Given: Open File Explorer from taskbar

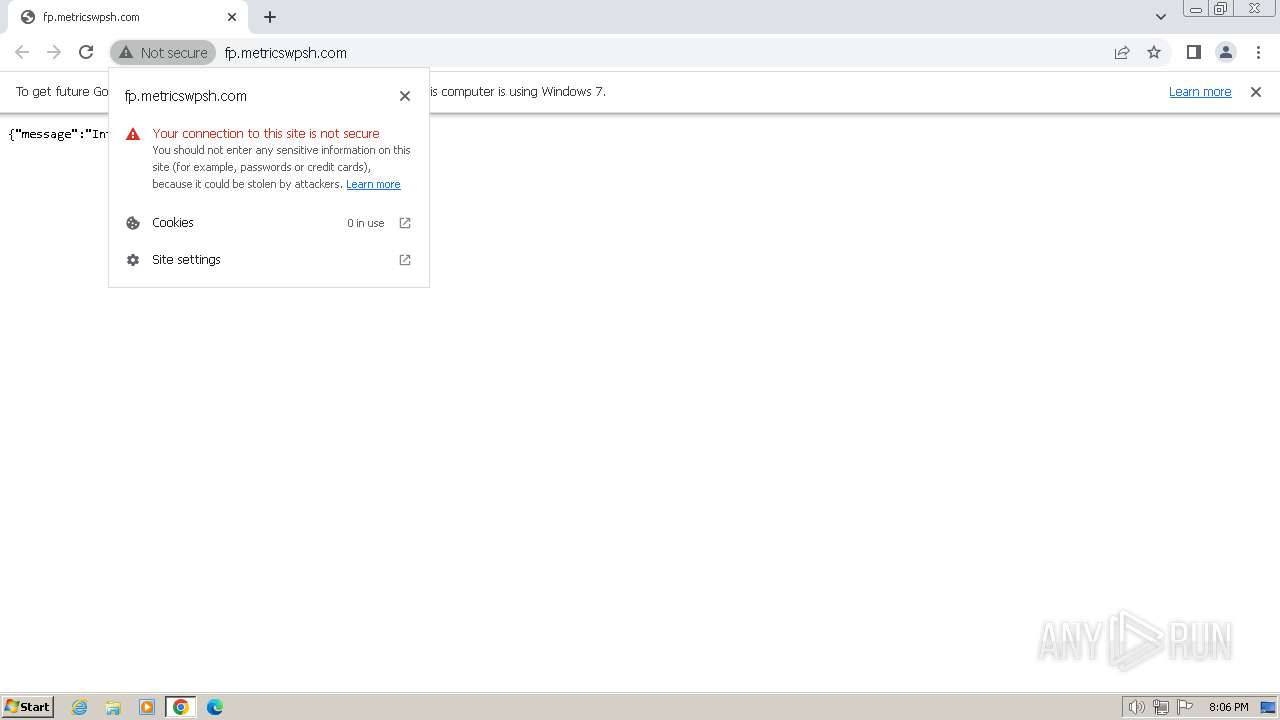Looking at the screenshot, I should click(113, 707).
